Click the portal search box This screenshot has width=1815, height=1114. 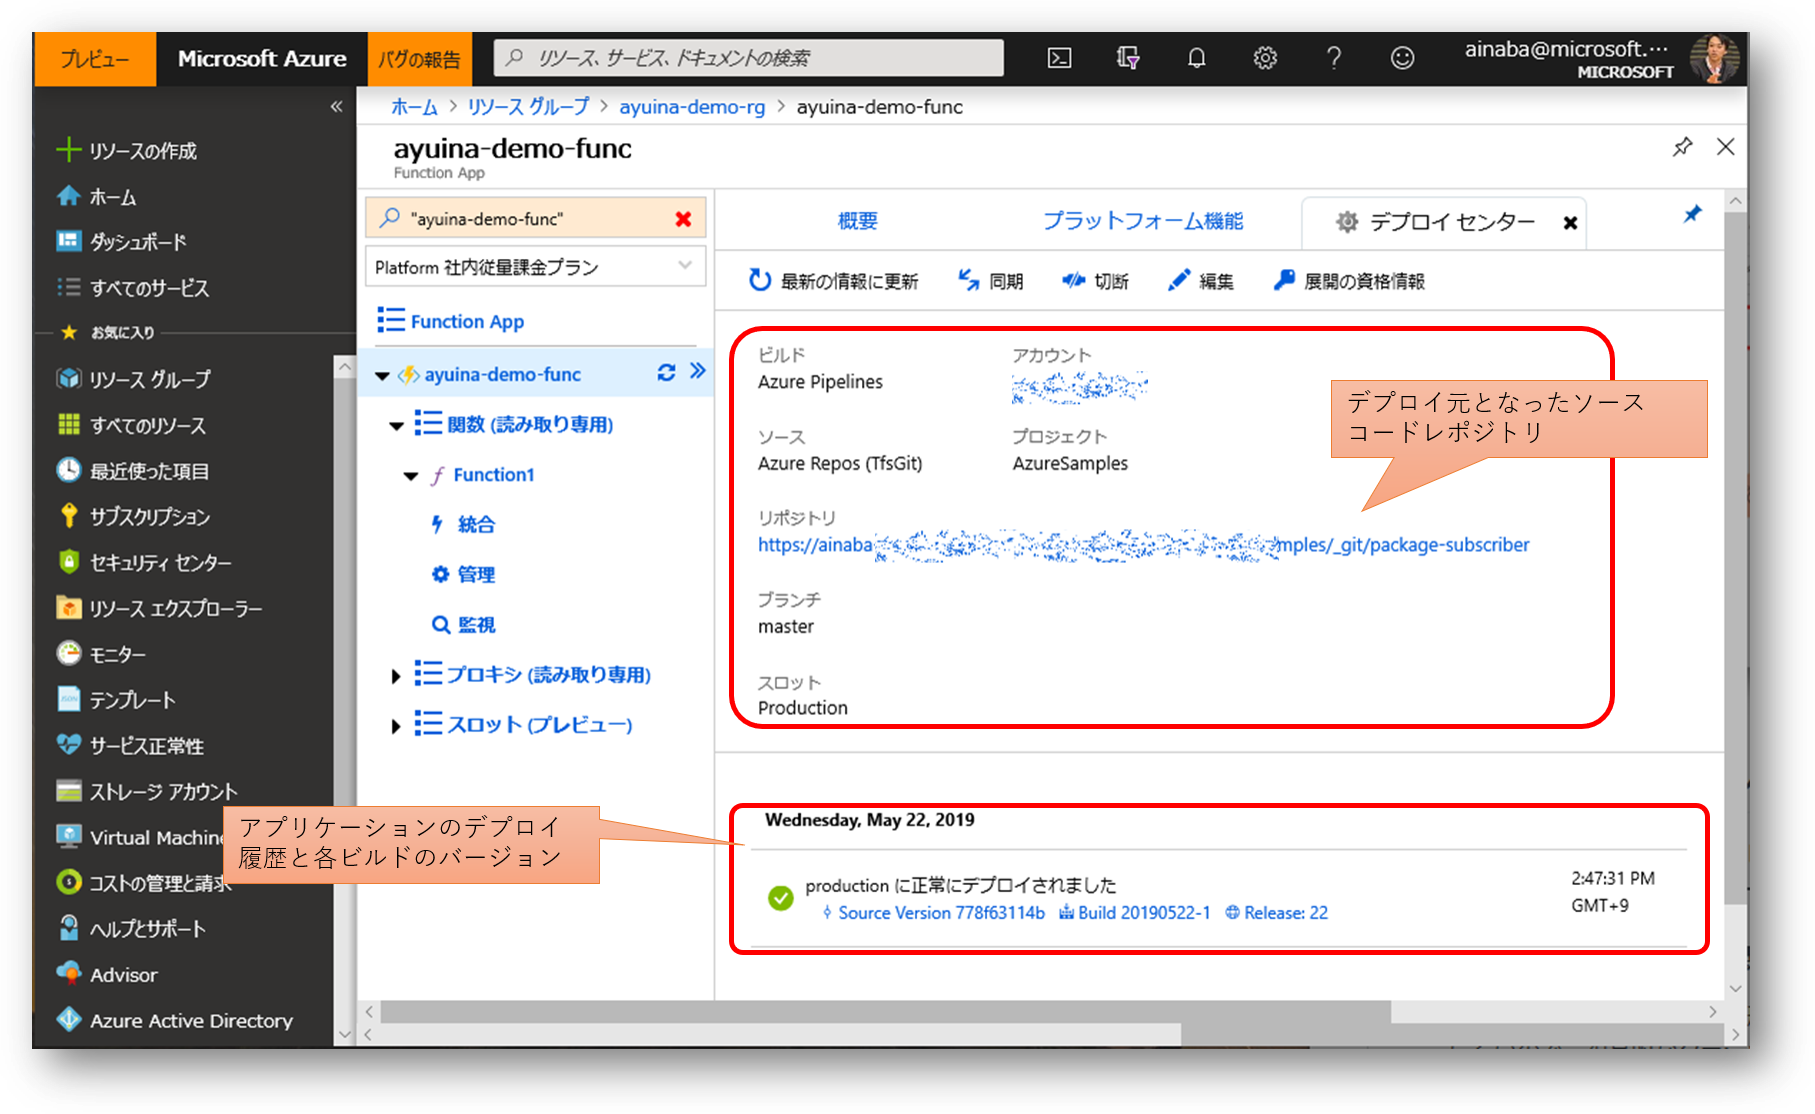coord(748,58)
